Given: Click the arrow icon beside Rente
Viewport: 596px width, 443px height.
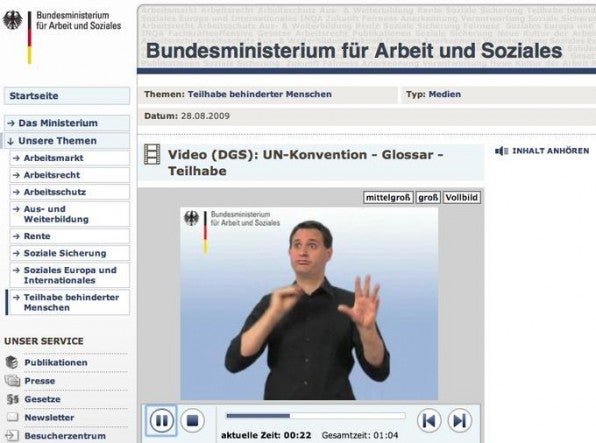Looking at the screenshot, I should point(16,236).
